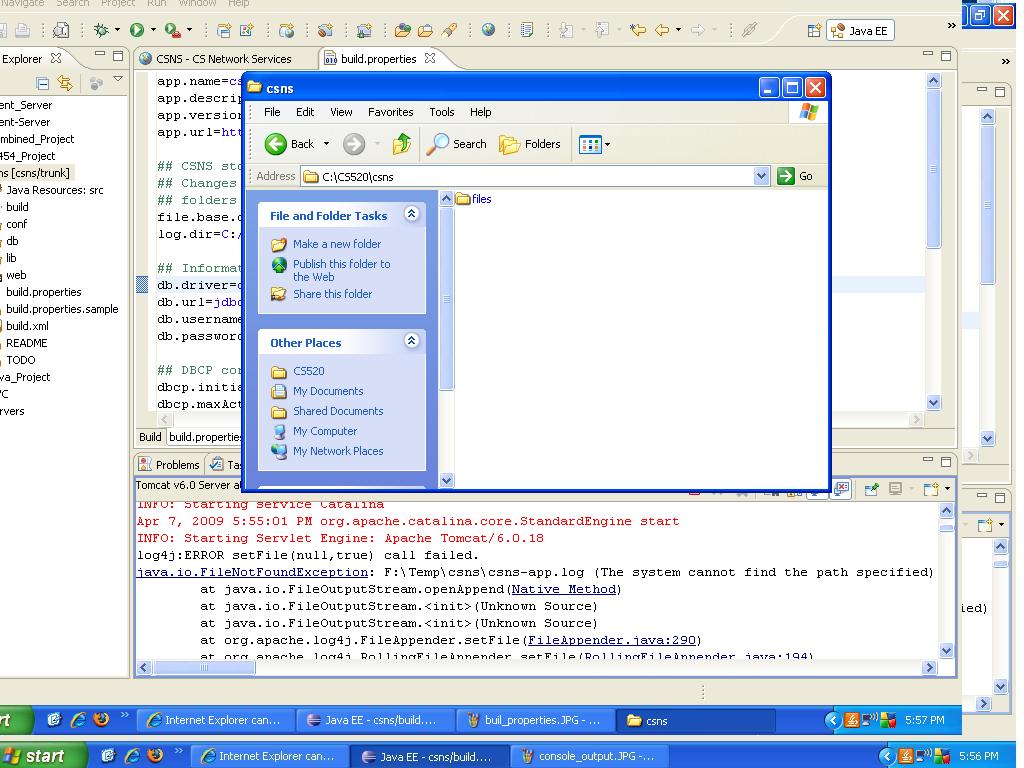The image size is (1024, 768).
Task: Click the Make a new folder link
Action: click(x=336, y=244)
